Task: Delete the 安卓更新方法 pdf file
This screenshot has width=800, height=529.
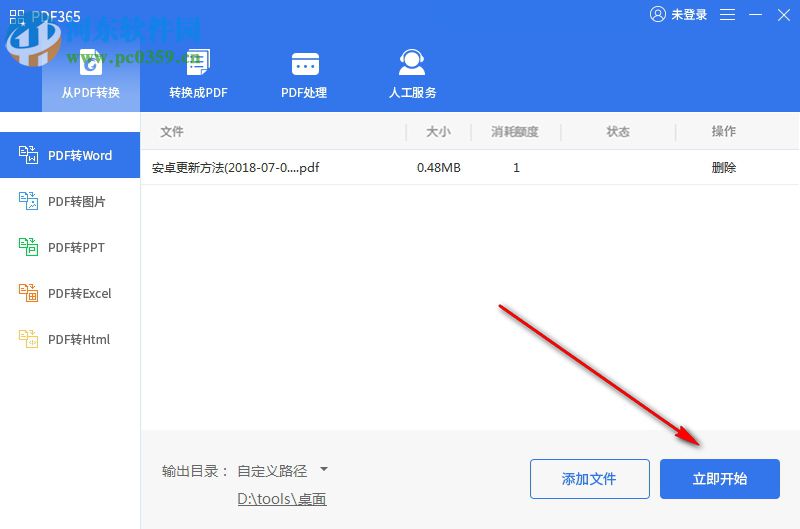Action: pos(723,167)
